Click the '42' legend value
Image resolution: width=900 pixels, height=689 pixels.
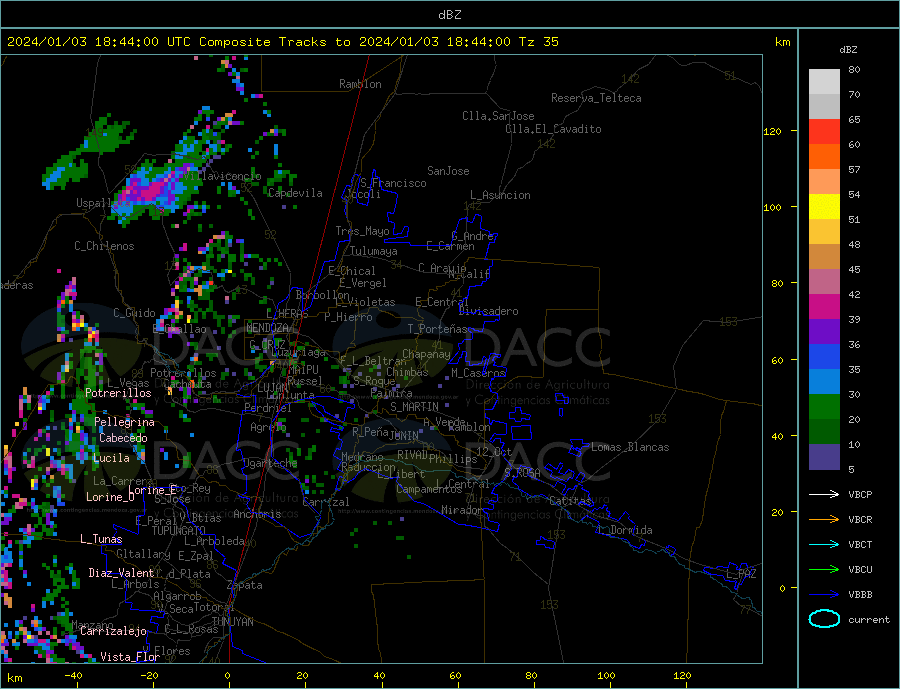coord(854,295)
